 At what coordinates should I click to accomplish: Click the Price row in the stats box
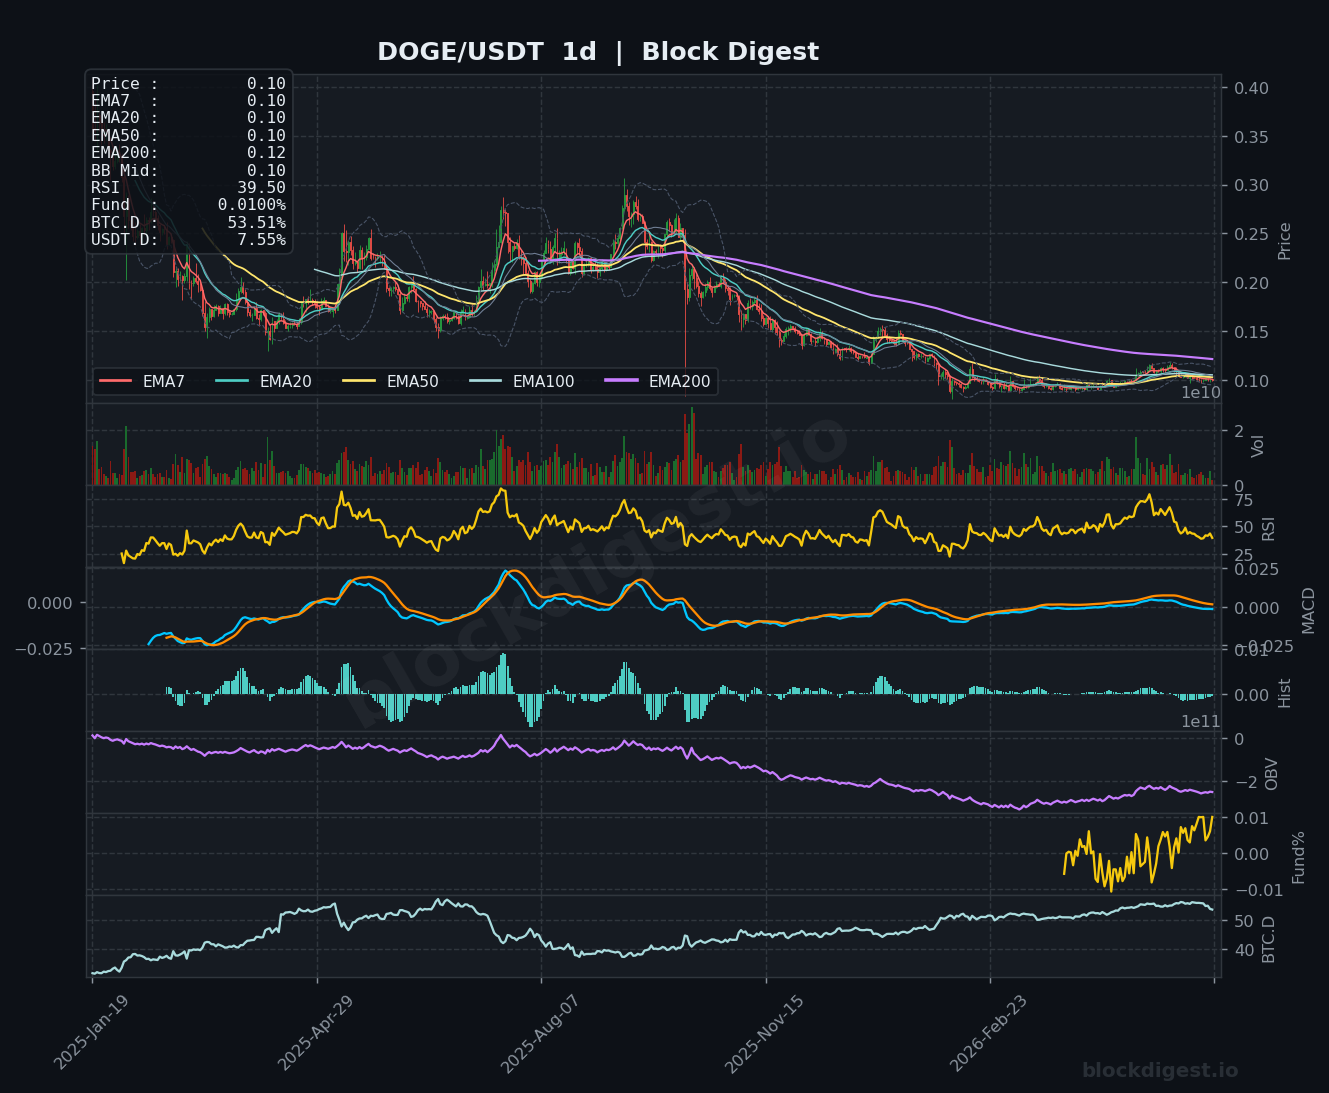tap(188, 84)
